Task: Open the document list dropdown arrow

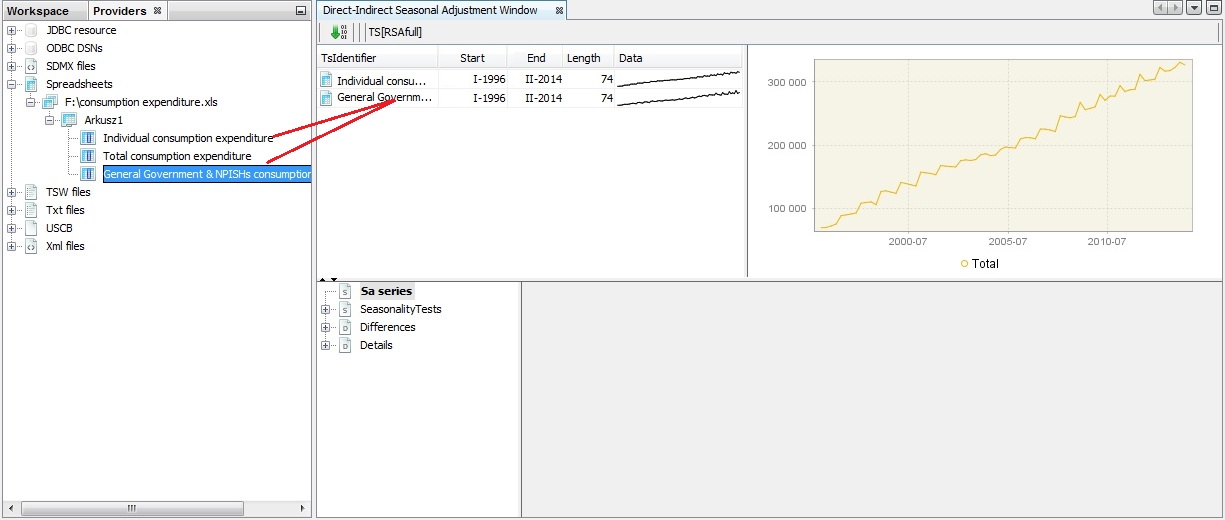Action: tap(1193, 8)
